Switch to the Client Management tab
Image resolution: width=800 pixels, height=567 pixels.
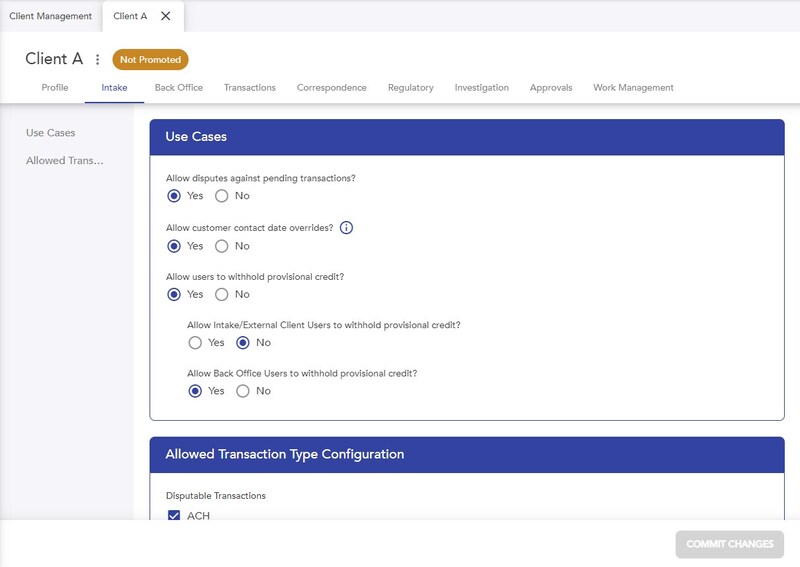coord(51,16)
